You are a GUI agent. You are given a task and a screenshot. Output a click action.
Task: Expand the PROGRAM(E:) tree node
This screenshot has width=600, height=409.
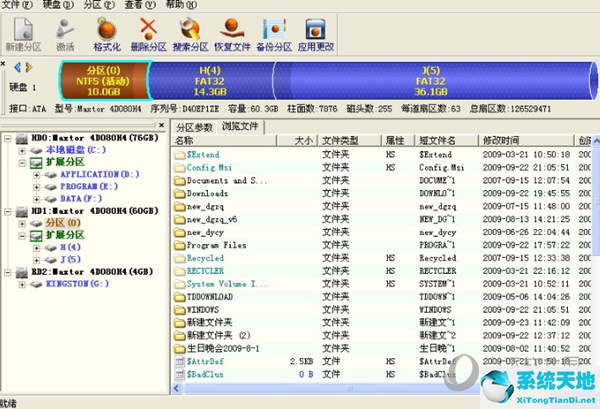(36, 187)
